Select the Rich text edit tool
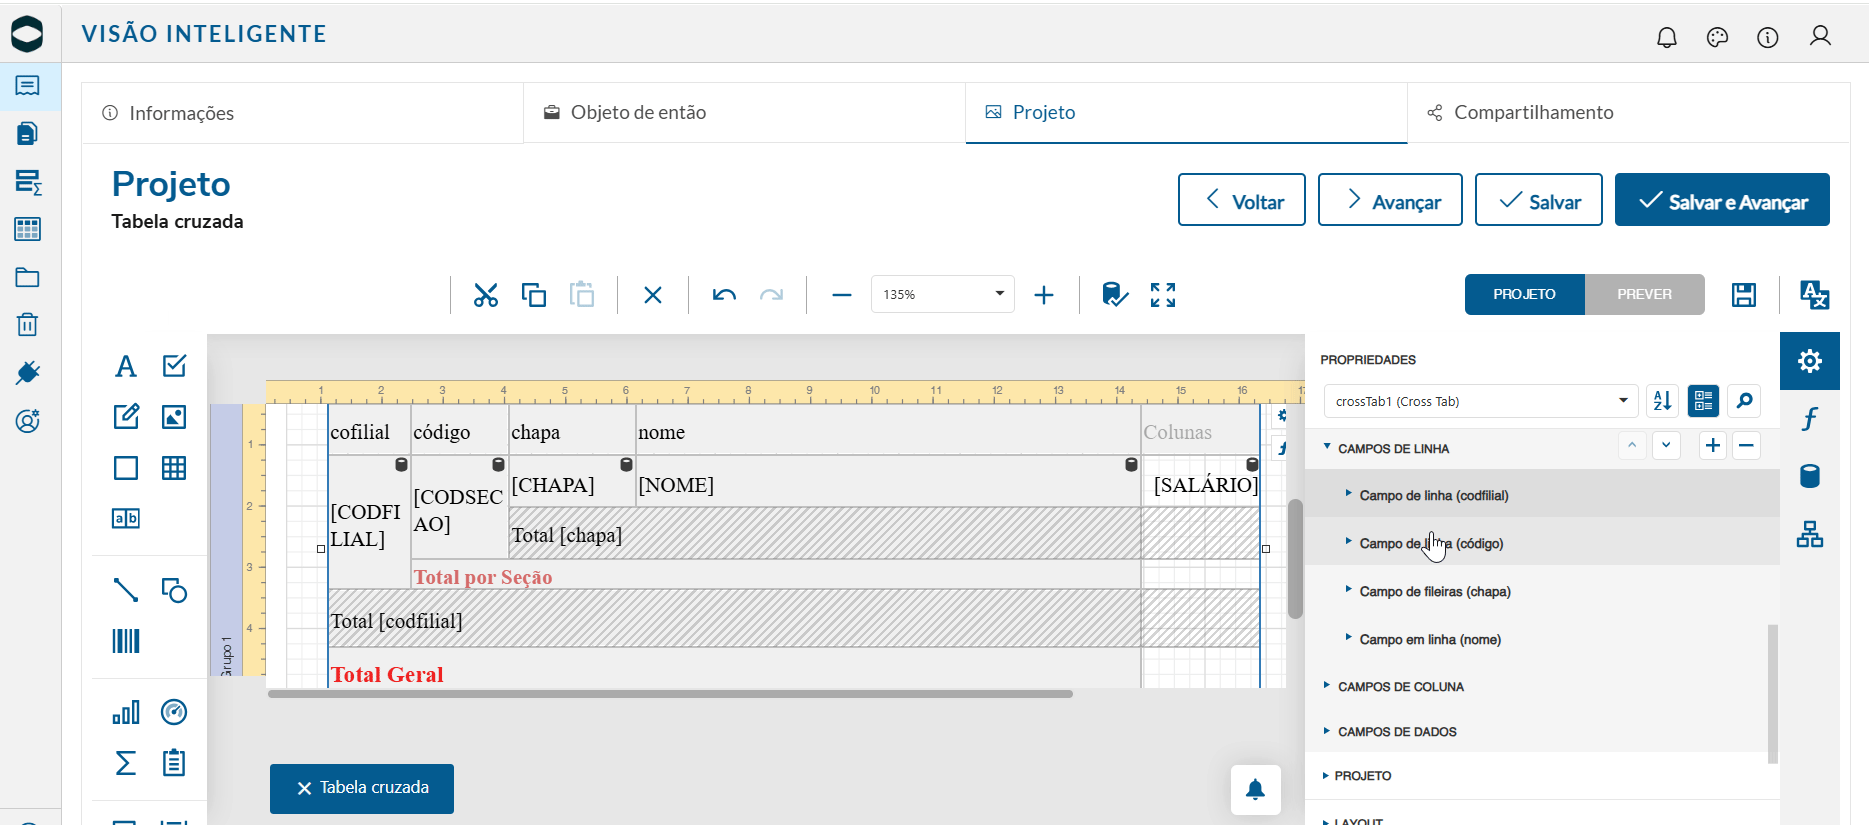This screenshot has width=1869, height=825. click(x=126, y=417)
